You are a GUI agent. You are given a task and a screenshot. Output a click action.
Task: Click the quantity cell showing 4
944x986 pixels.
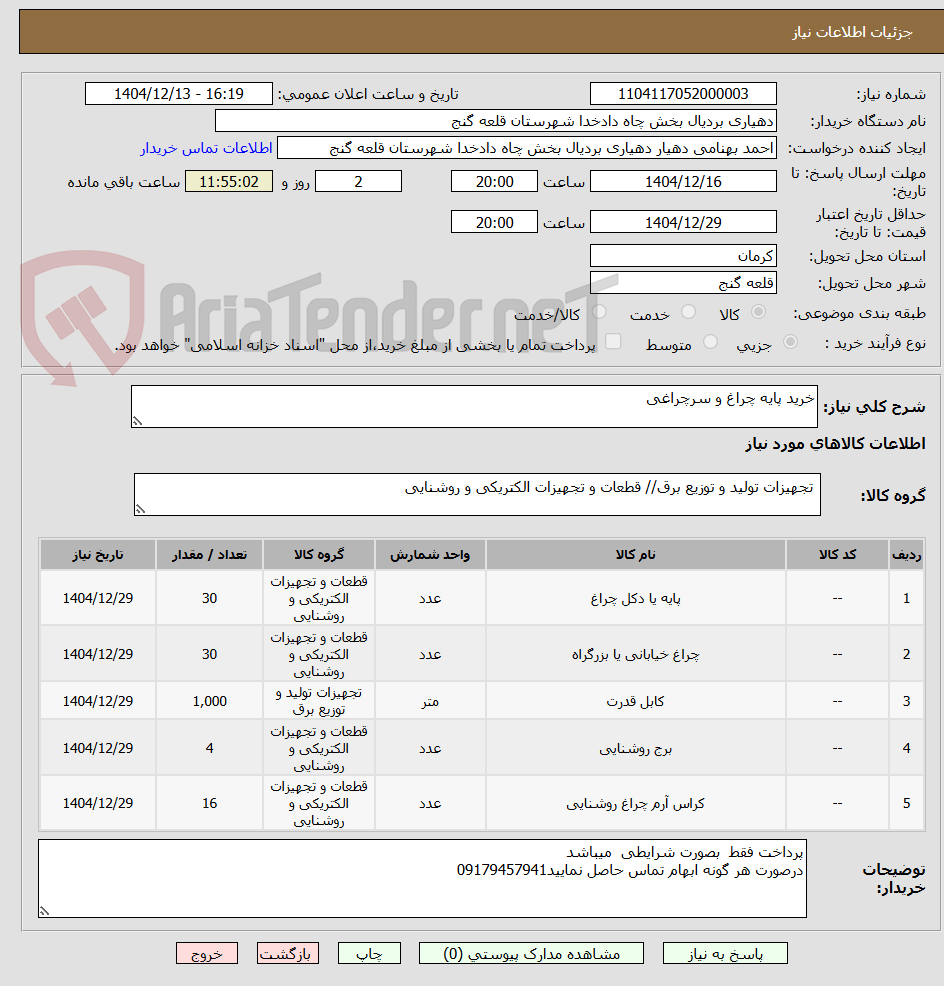pos(209,748)
